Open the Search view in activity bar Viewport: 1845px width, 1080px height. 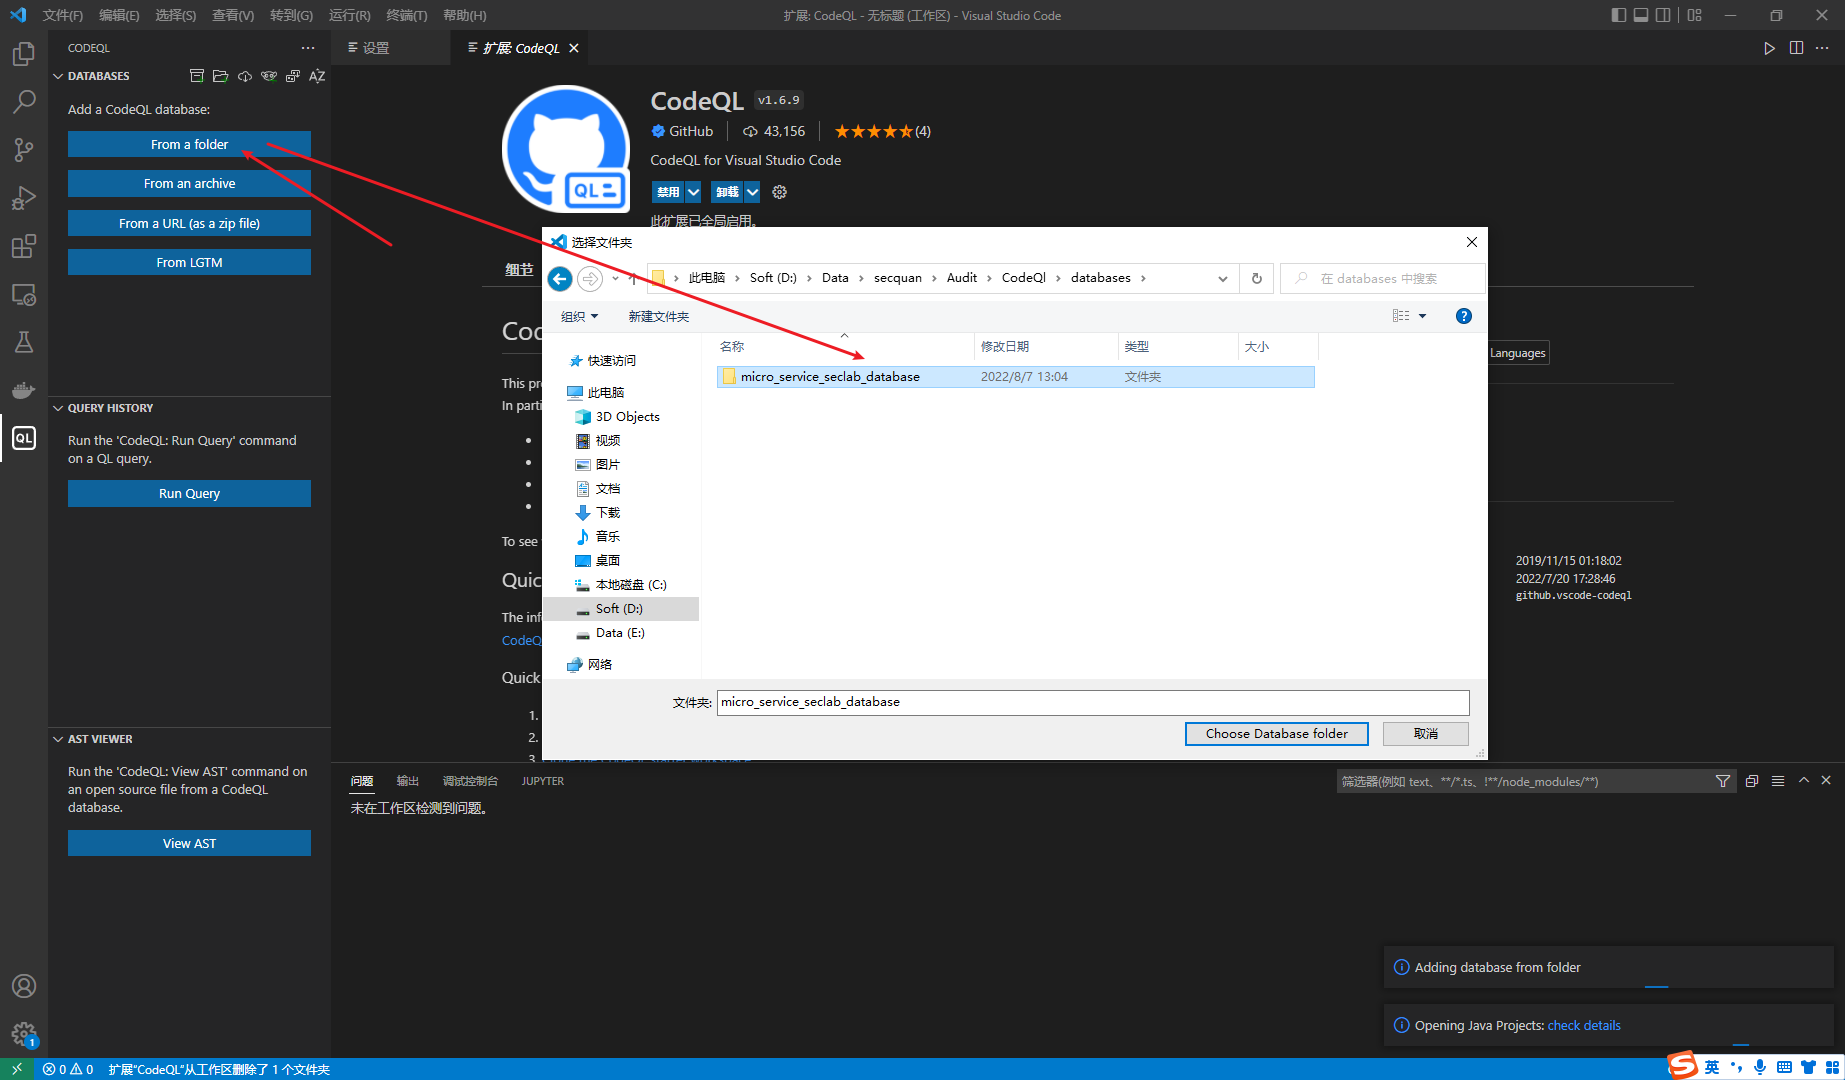click(x=24, y=102)
